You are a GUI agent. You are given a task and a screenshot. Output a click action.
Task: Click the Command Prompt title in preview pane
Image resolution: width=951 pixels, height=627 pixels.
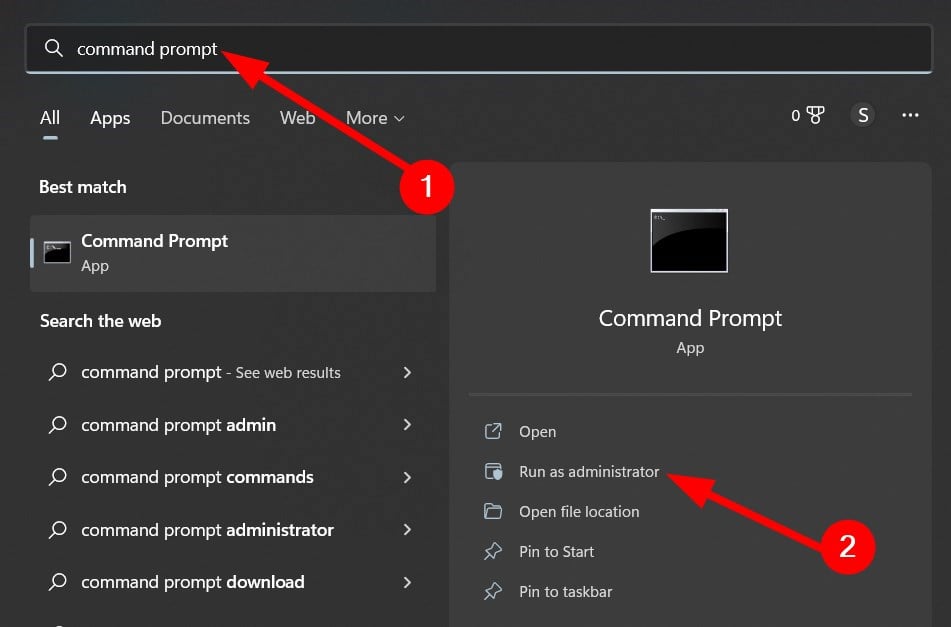coord(690,318)
